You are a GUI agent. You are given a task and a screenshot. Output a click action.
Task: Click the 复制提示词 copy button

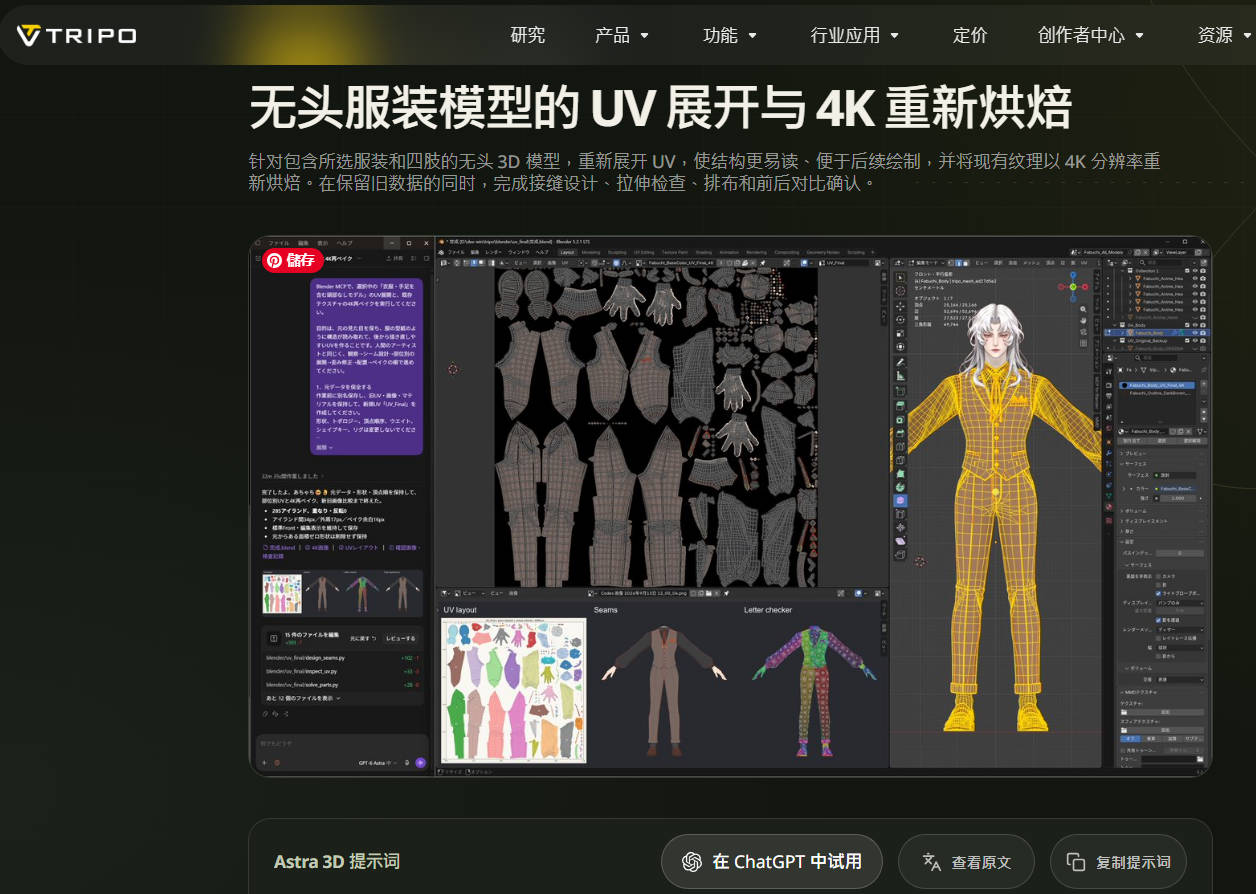(1118, 862)
